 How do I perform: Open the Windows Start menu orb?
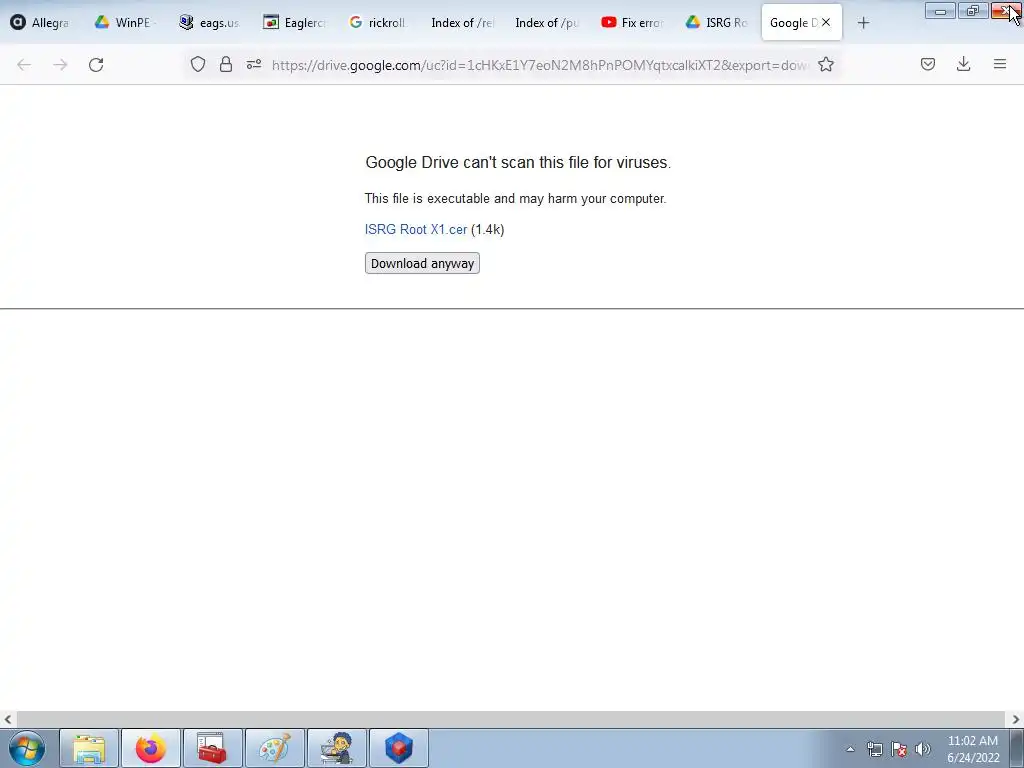(x=27, y=748)
